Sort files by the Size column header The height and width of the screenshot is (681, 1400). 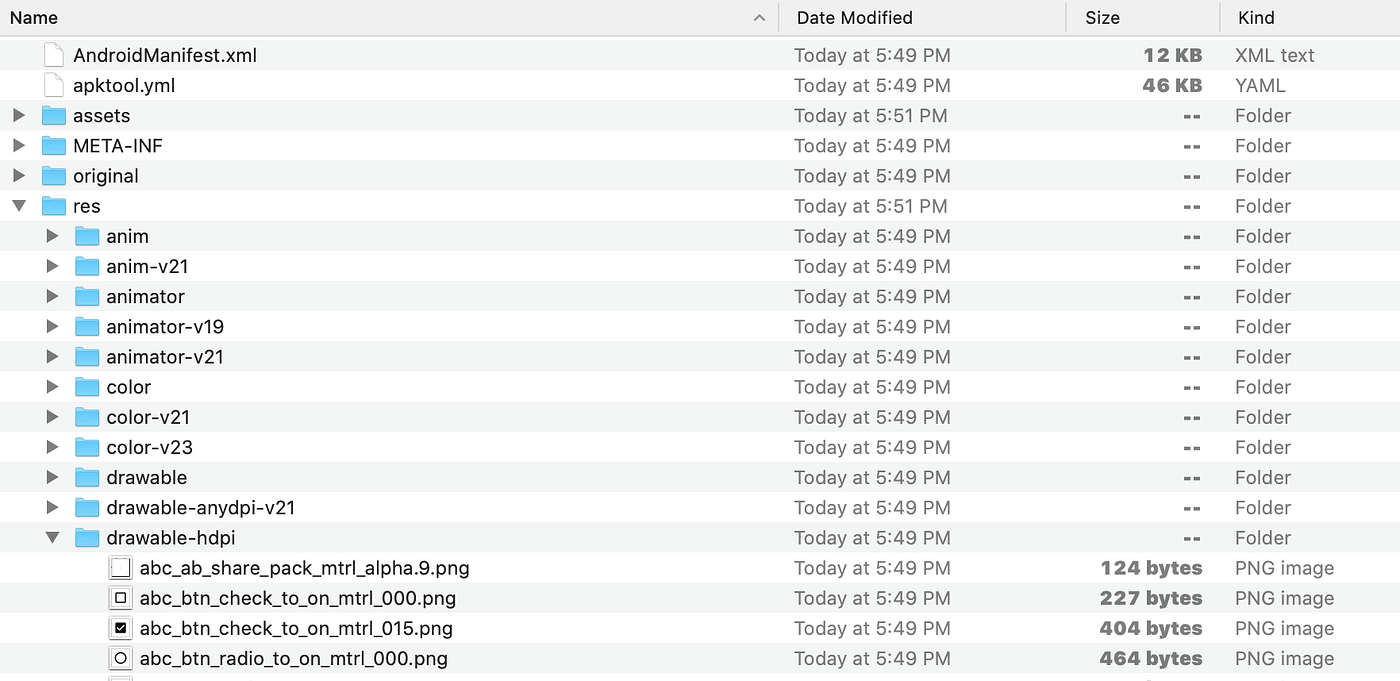pos(1103,17)
